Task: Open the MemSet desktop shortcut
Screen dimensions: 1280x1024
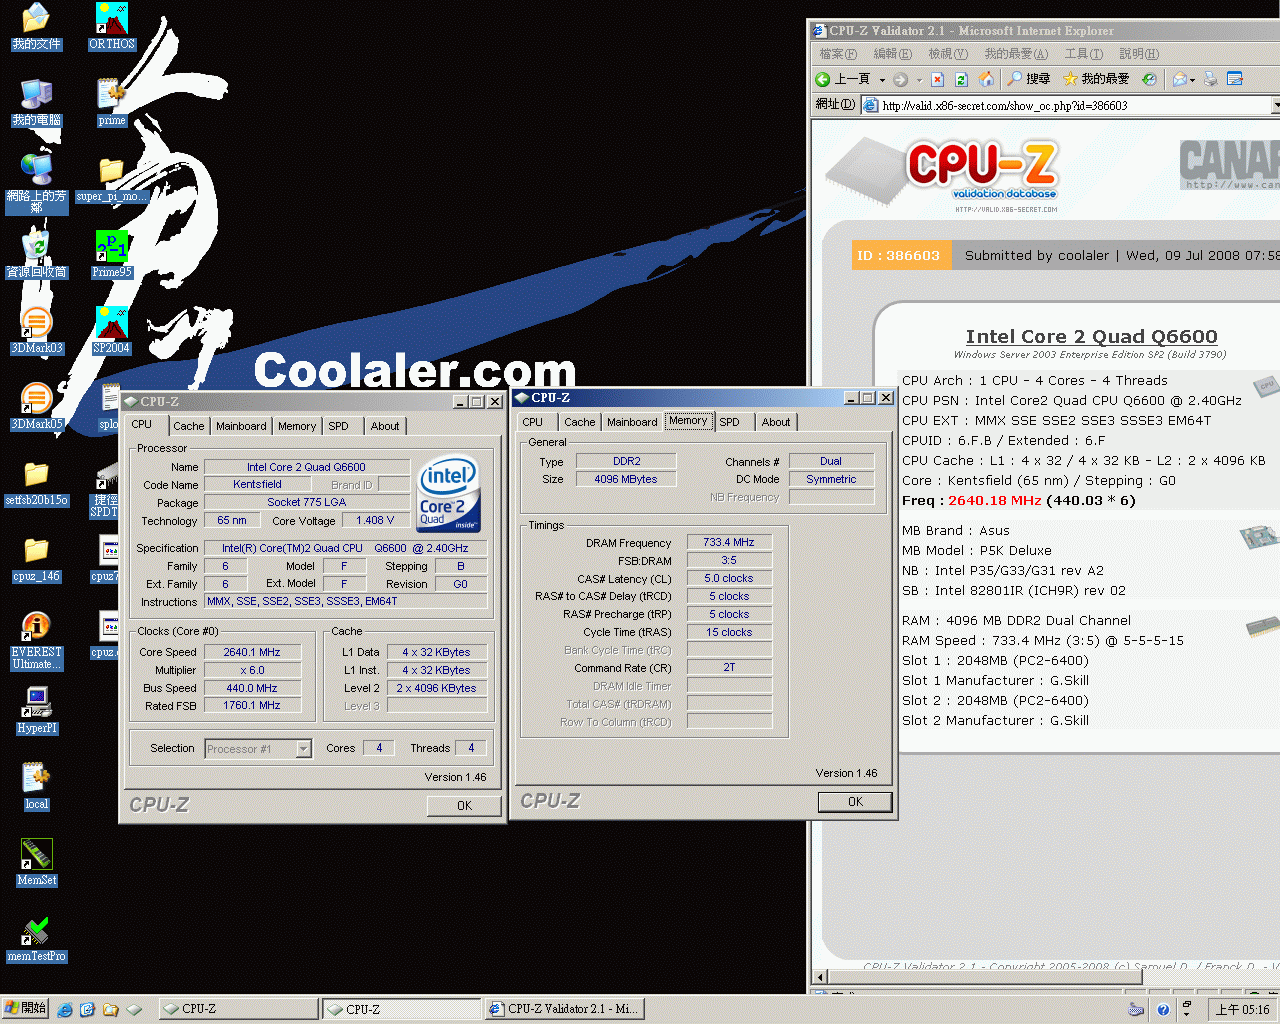Action: coord(36,863)
